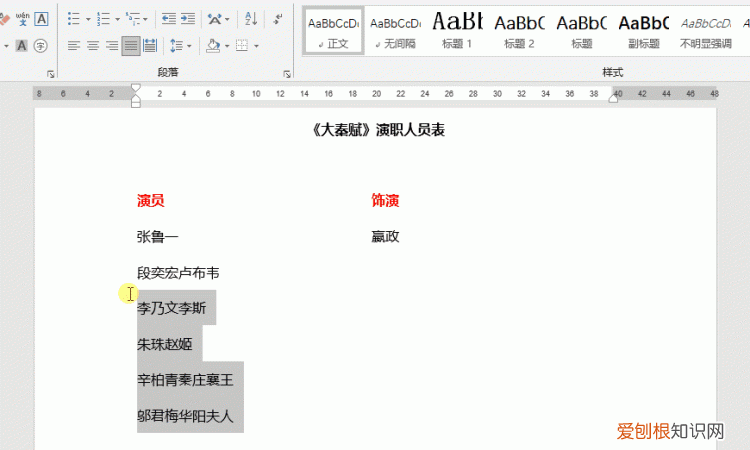Open the phonetic guide (wén) tool

click(x=22, y=19)
